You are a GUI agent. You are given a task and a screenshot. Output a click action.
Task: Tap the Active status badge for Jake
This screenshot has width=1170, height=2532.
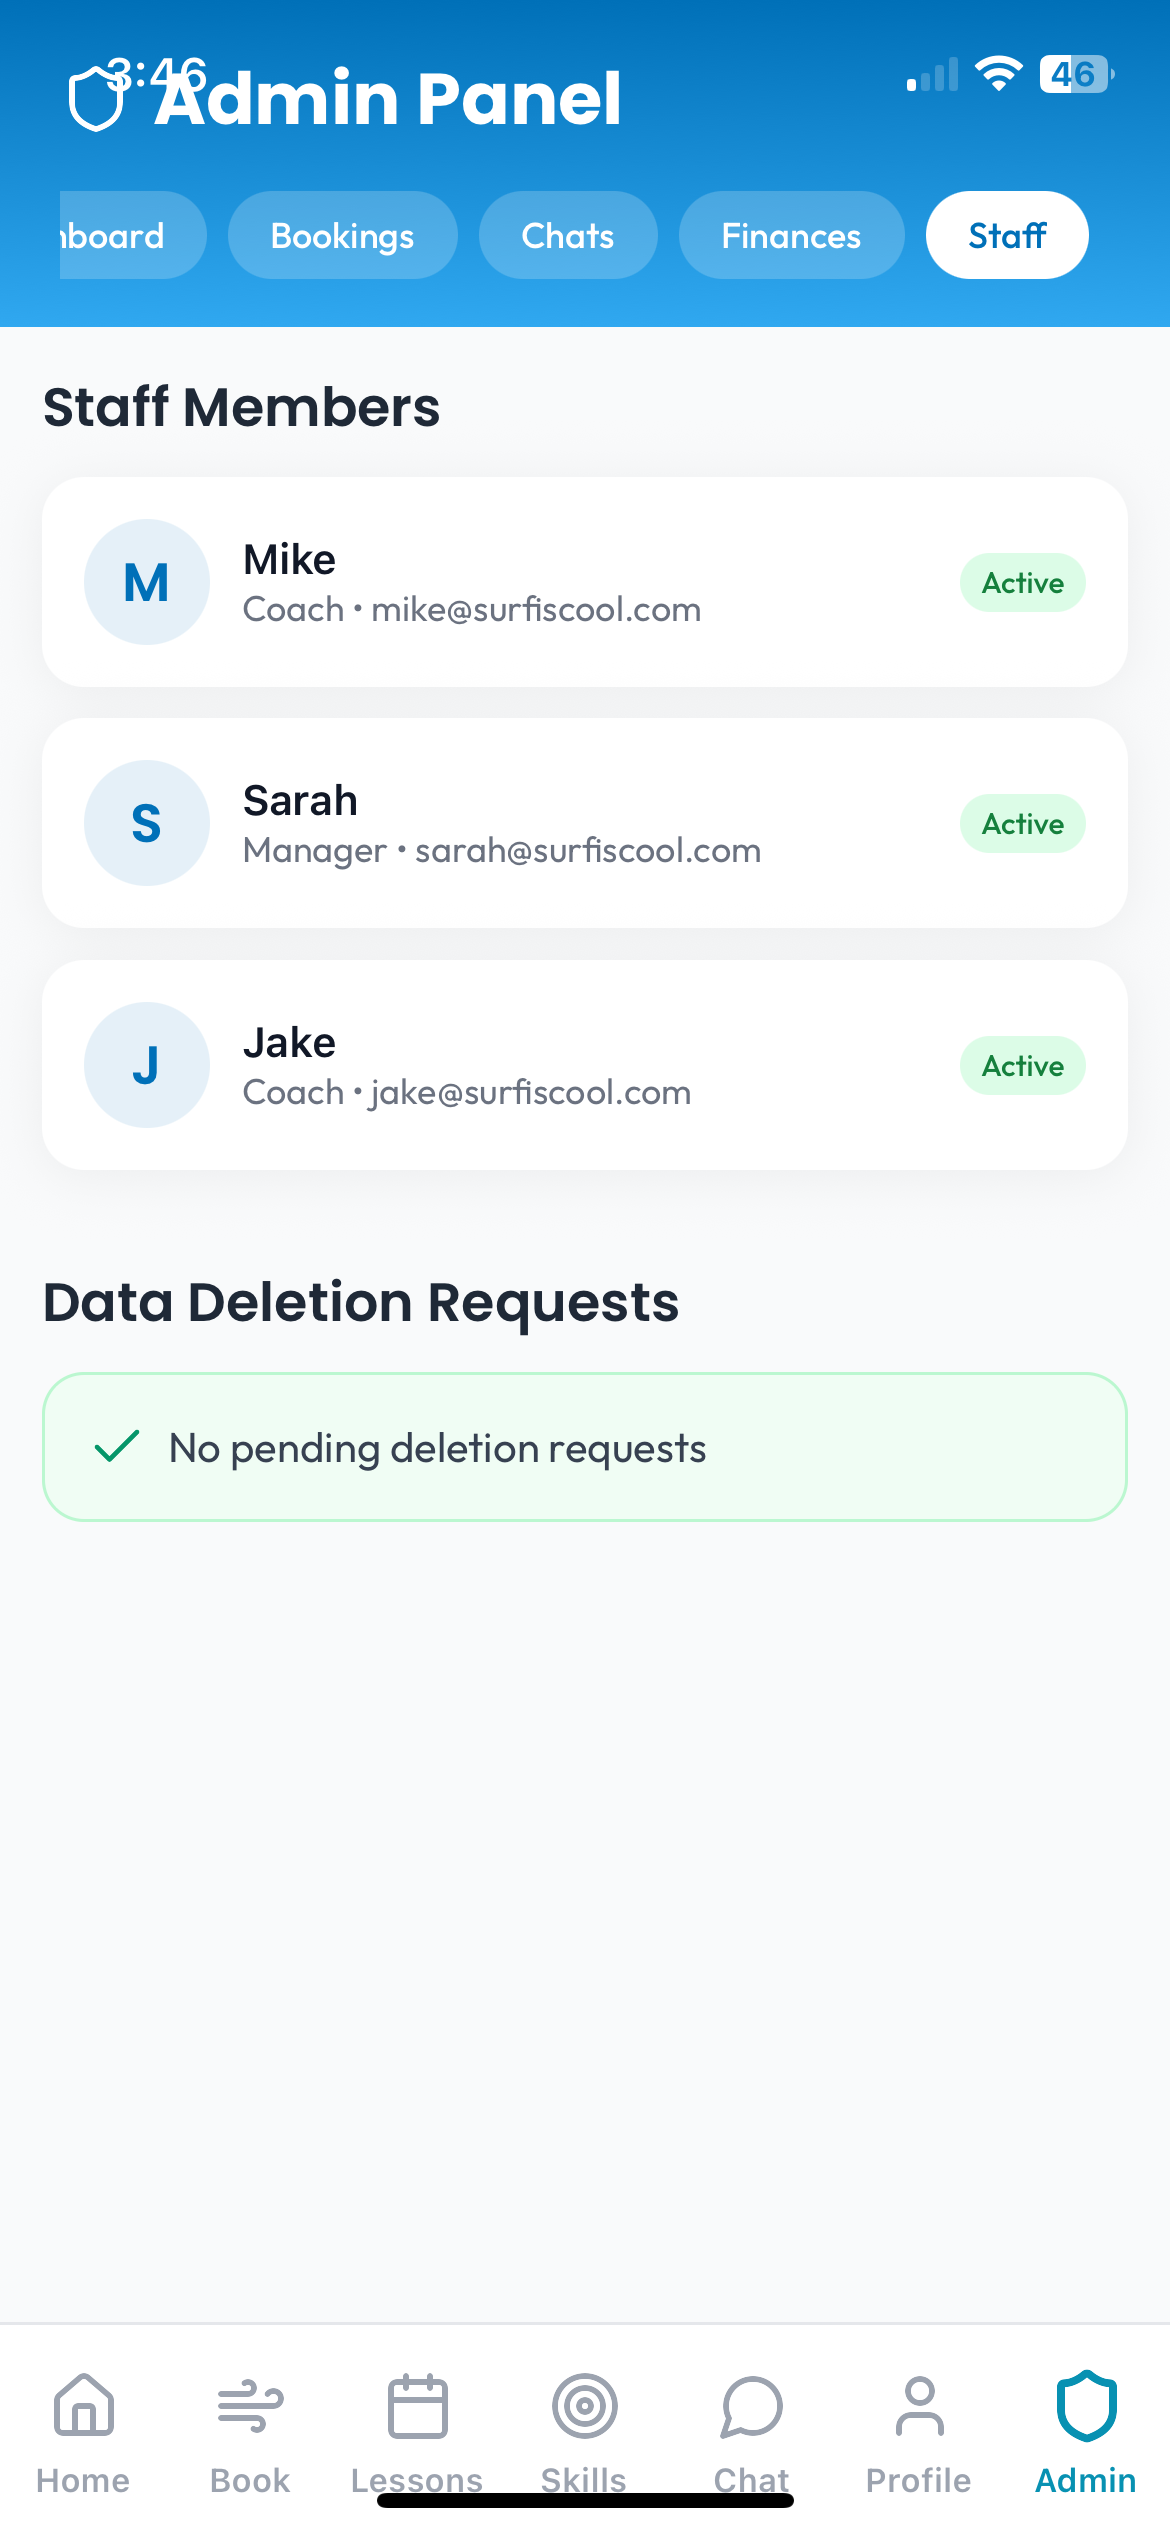(1023, 1066)
